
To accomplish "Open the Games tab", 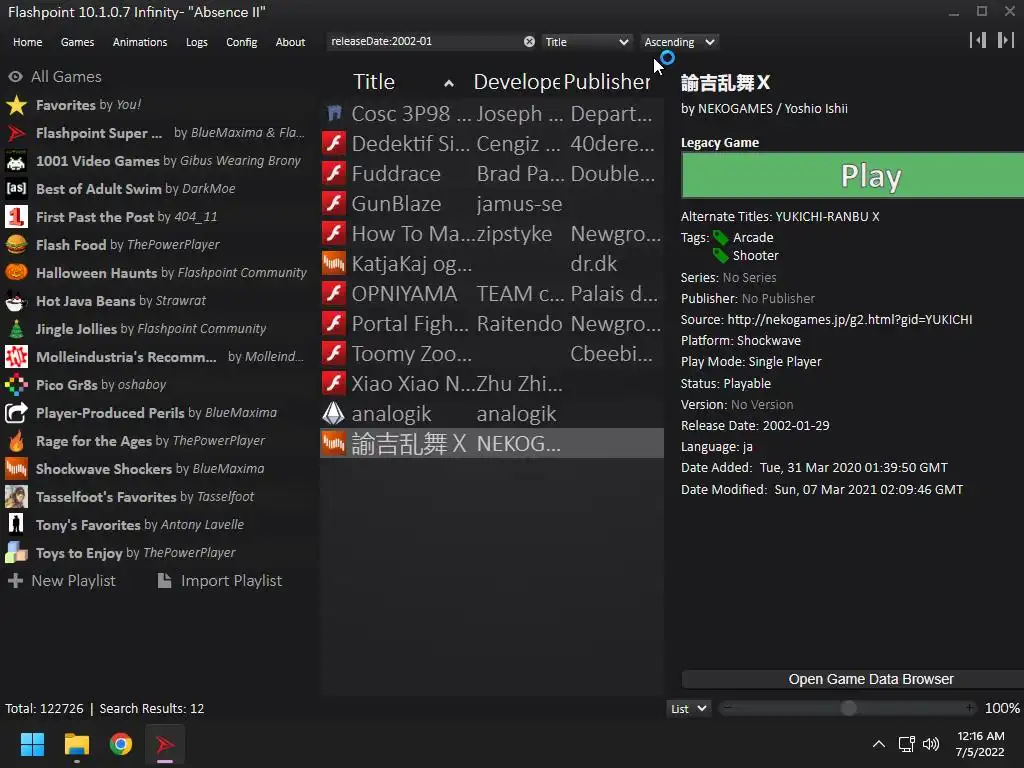I will point(77,42).
